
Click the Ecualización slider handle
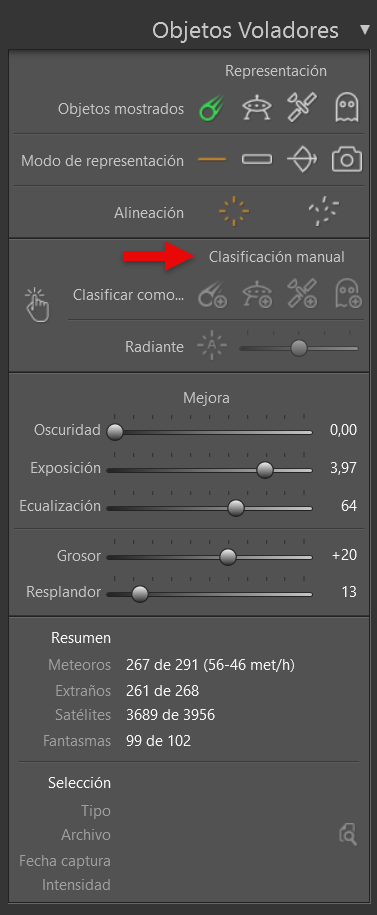point(236,508)
